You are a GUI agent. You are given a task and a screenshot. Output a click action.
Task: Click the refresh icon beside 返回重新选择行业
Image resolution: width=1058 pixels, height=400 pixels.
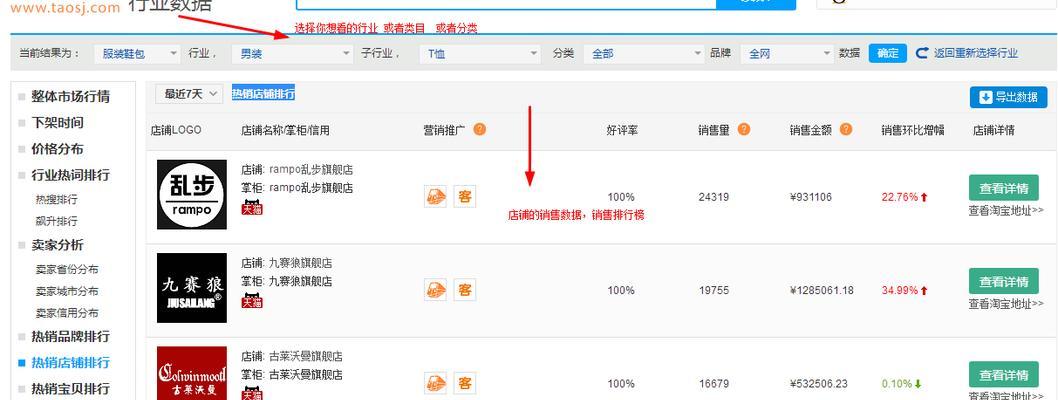coord(922,53)
